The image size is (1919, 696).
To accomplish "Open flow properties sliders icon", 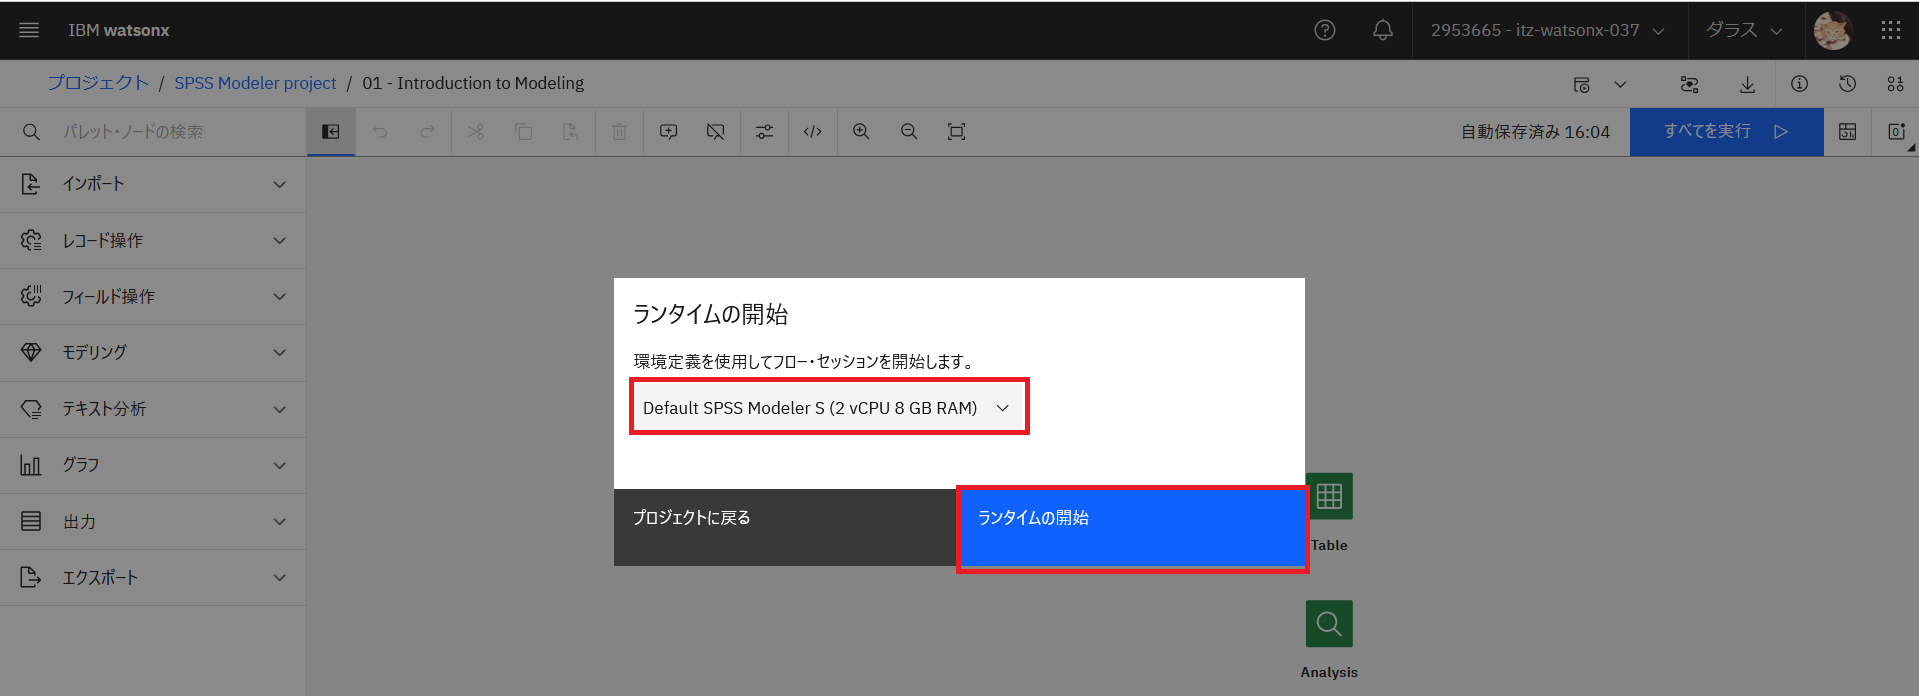I will click(765, 132).
